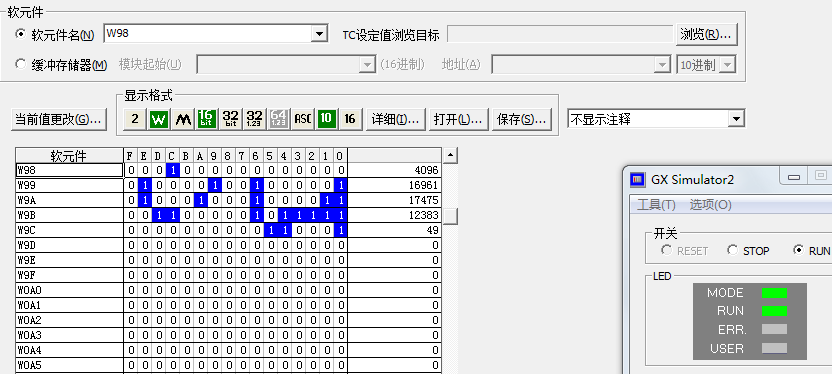Viewport: 832px width, 374px height.
Task: Choose the 32 bit real number icon
Action: (x=255, y=119)
